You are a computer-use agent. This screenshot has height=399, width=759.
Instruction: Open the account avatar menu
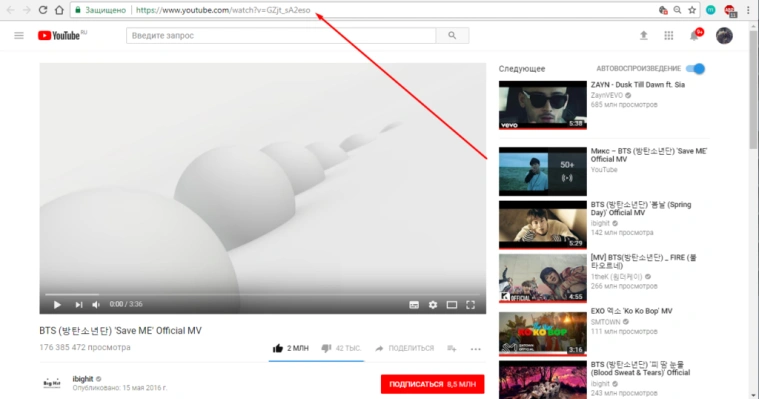pos(724,35)
